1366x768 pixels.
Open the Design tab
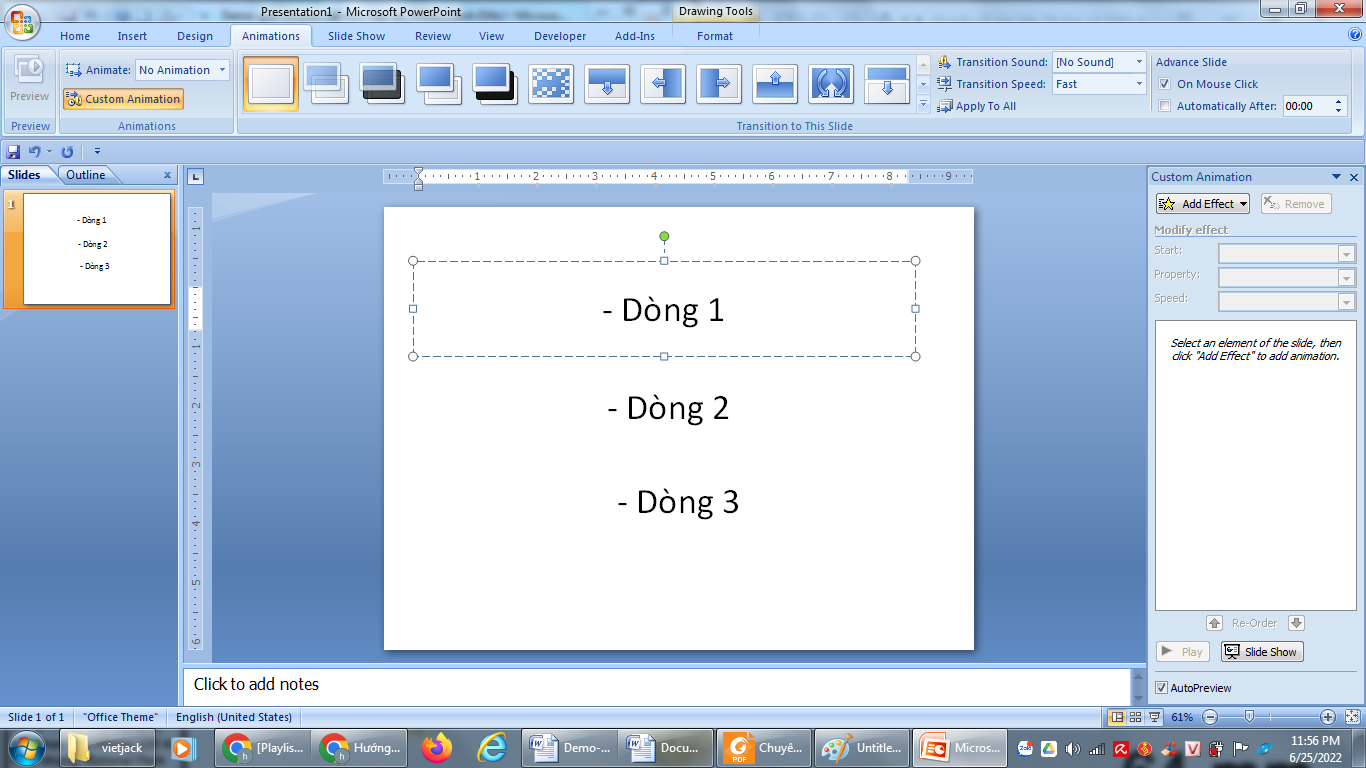click(x=195, y=36)
